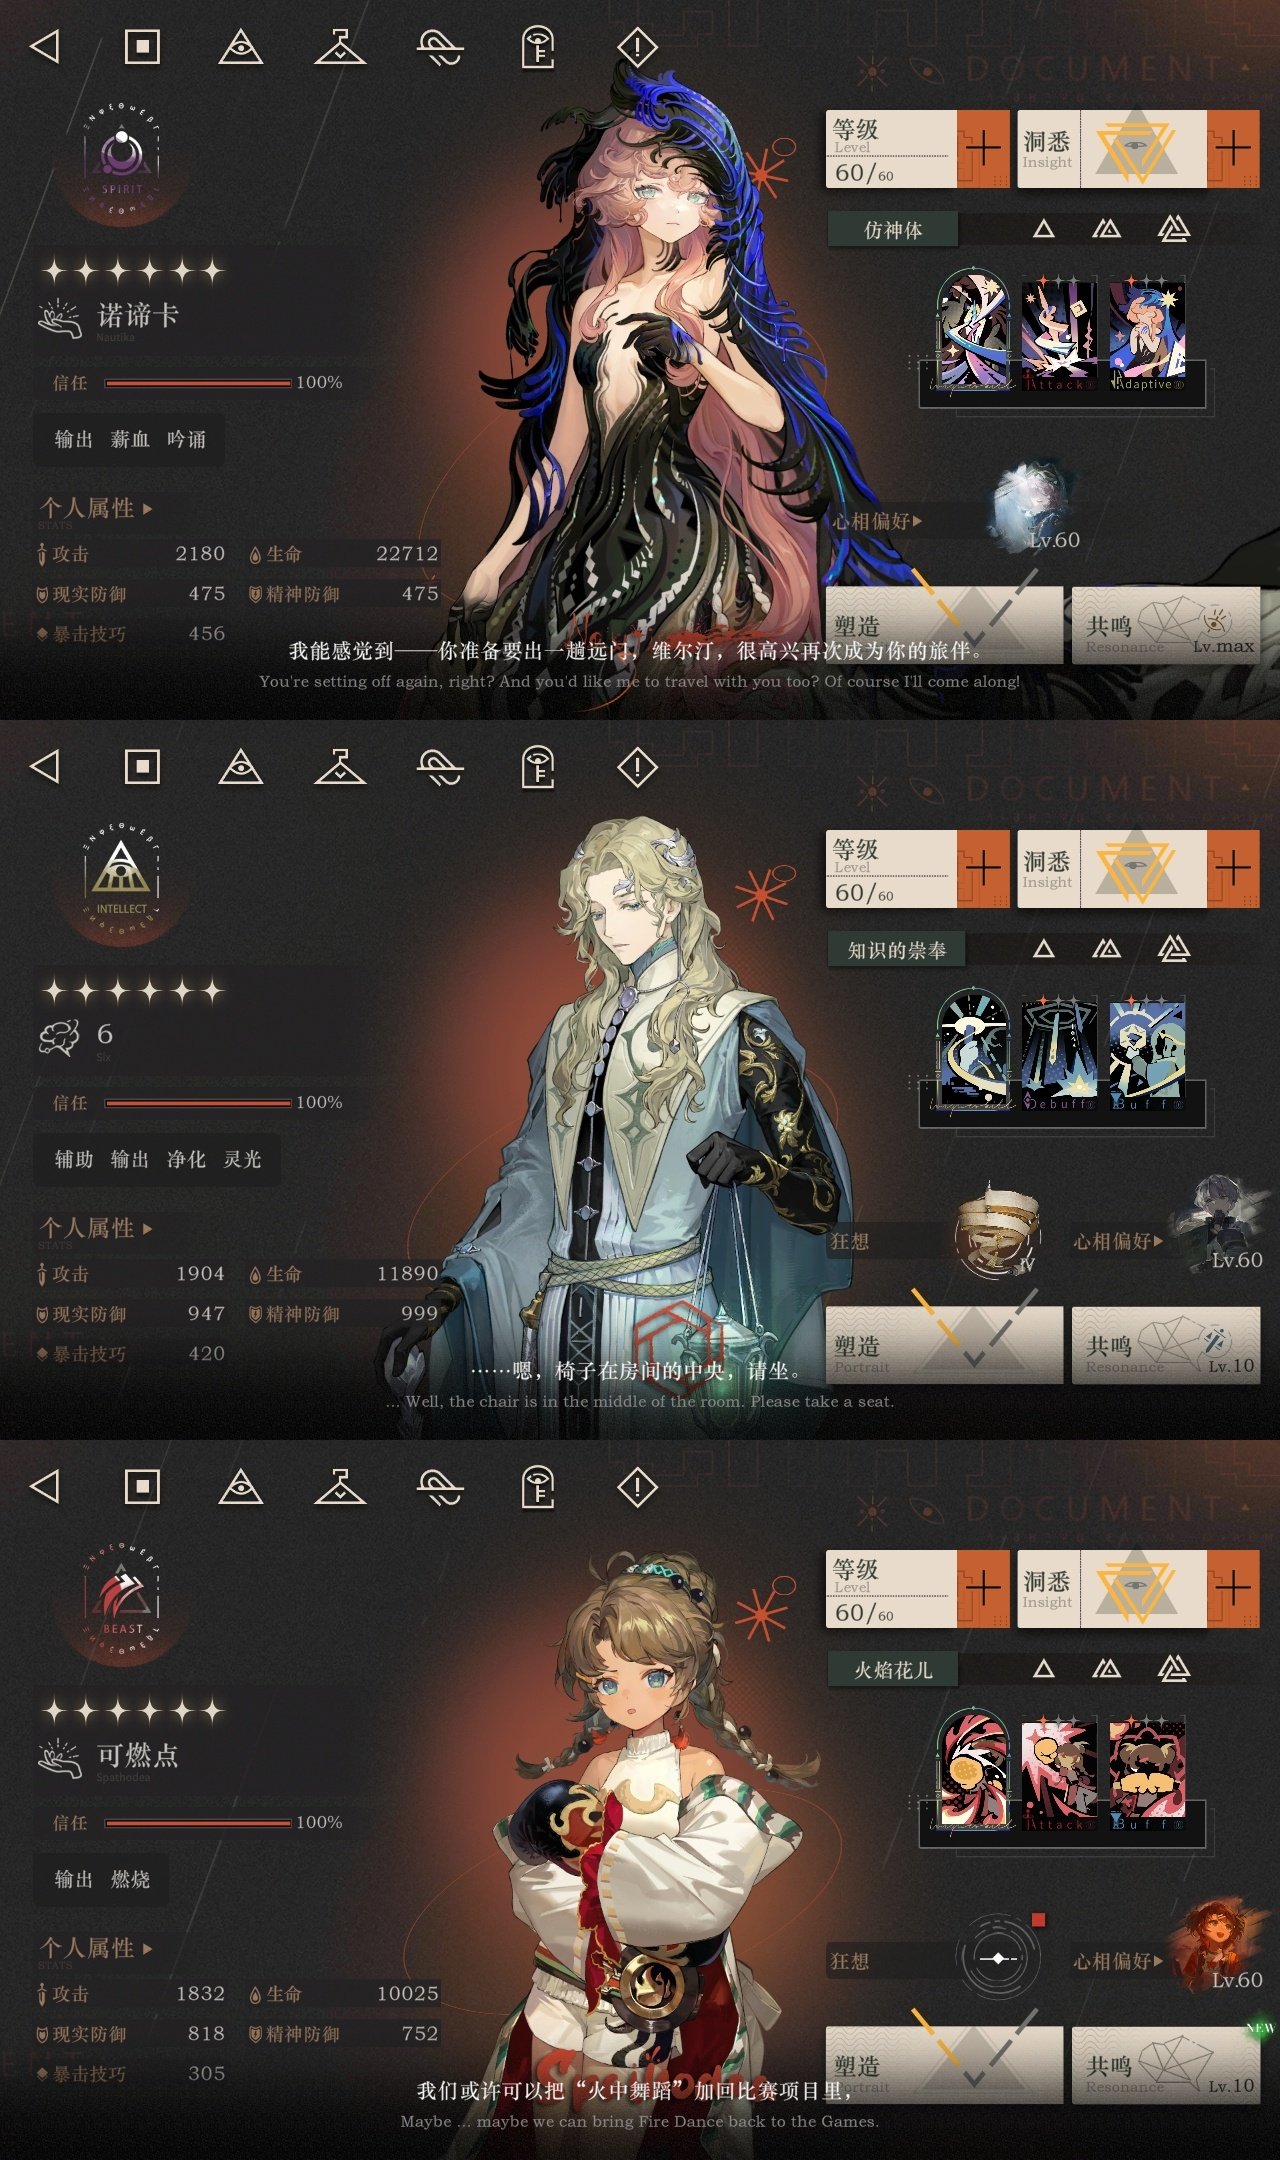This screenshot has width=1280, height=2160.
Task: Click the plus button next to Nautika's level 60/60
Action: (984, 149)
